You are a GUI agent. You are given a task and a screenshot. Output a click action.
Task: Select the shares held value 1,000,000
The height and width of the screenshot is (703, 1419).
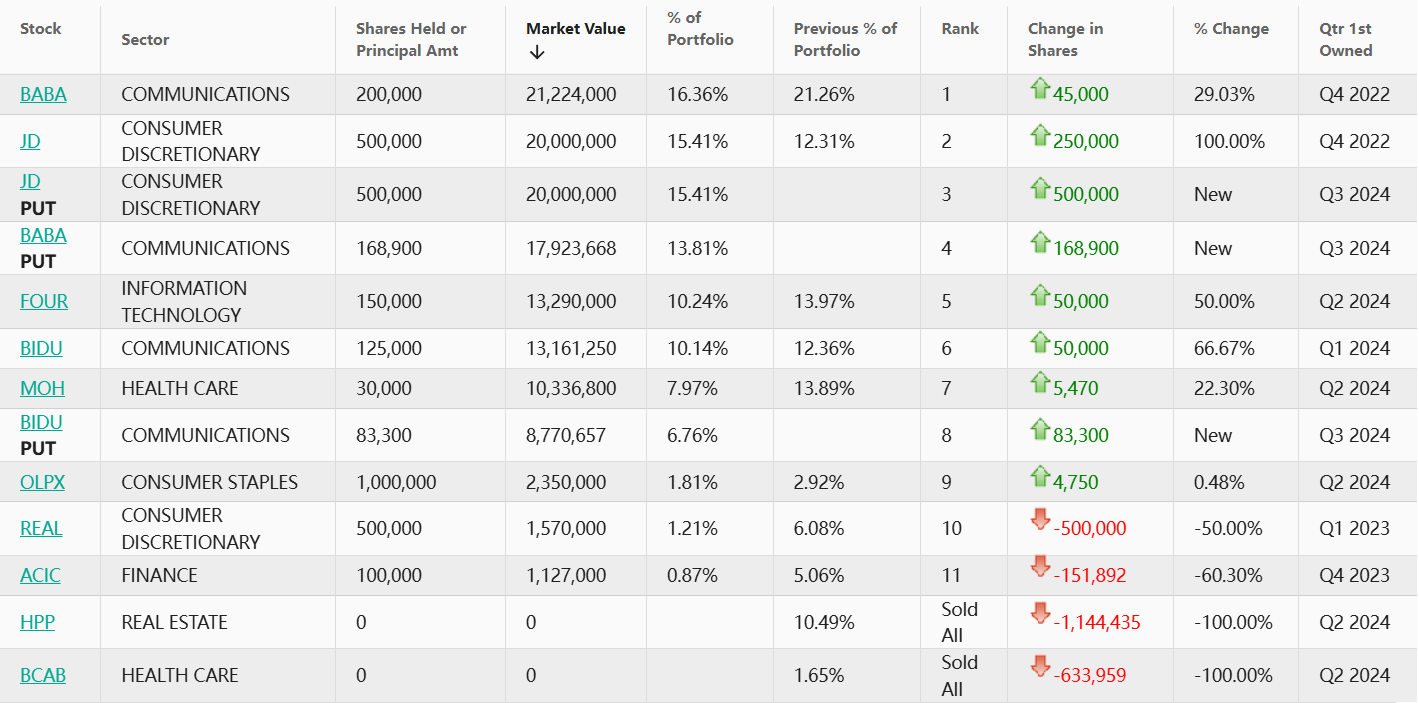click(x=396, y=482)
